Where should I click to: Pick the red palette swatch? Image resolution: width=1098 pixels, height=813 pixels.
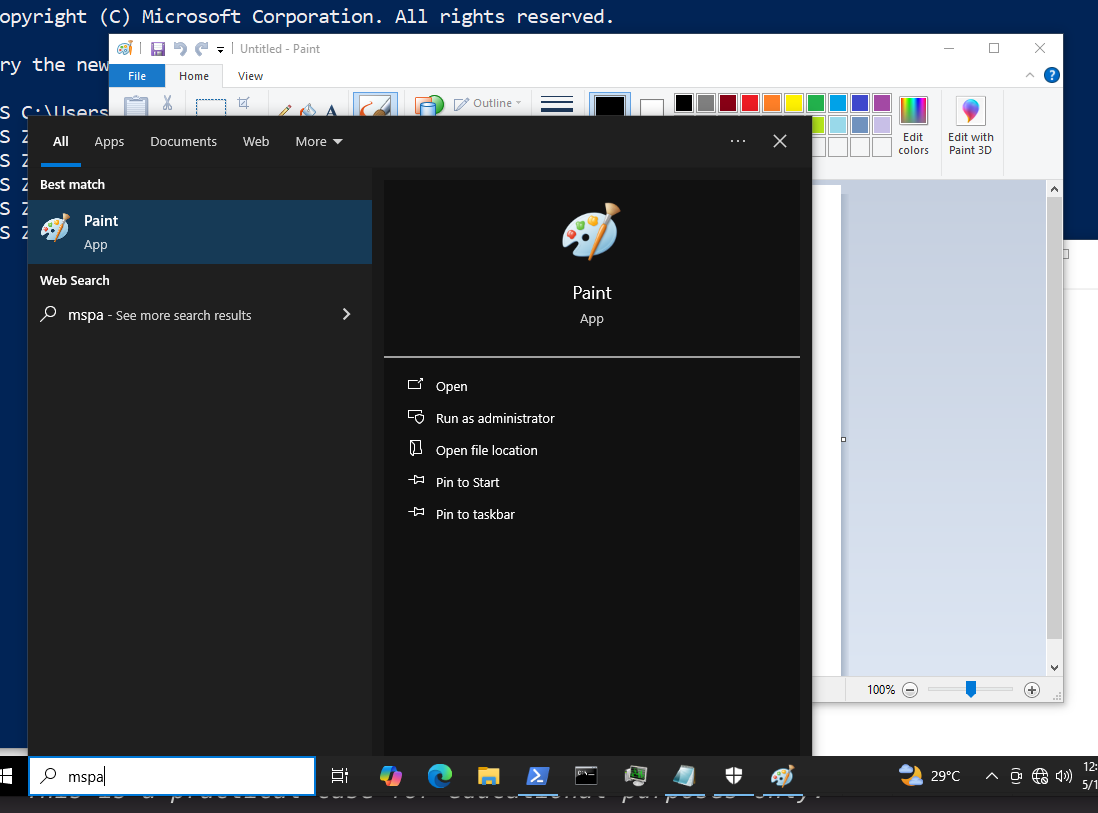(x=750, y=103)
